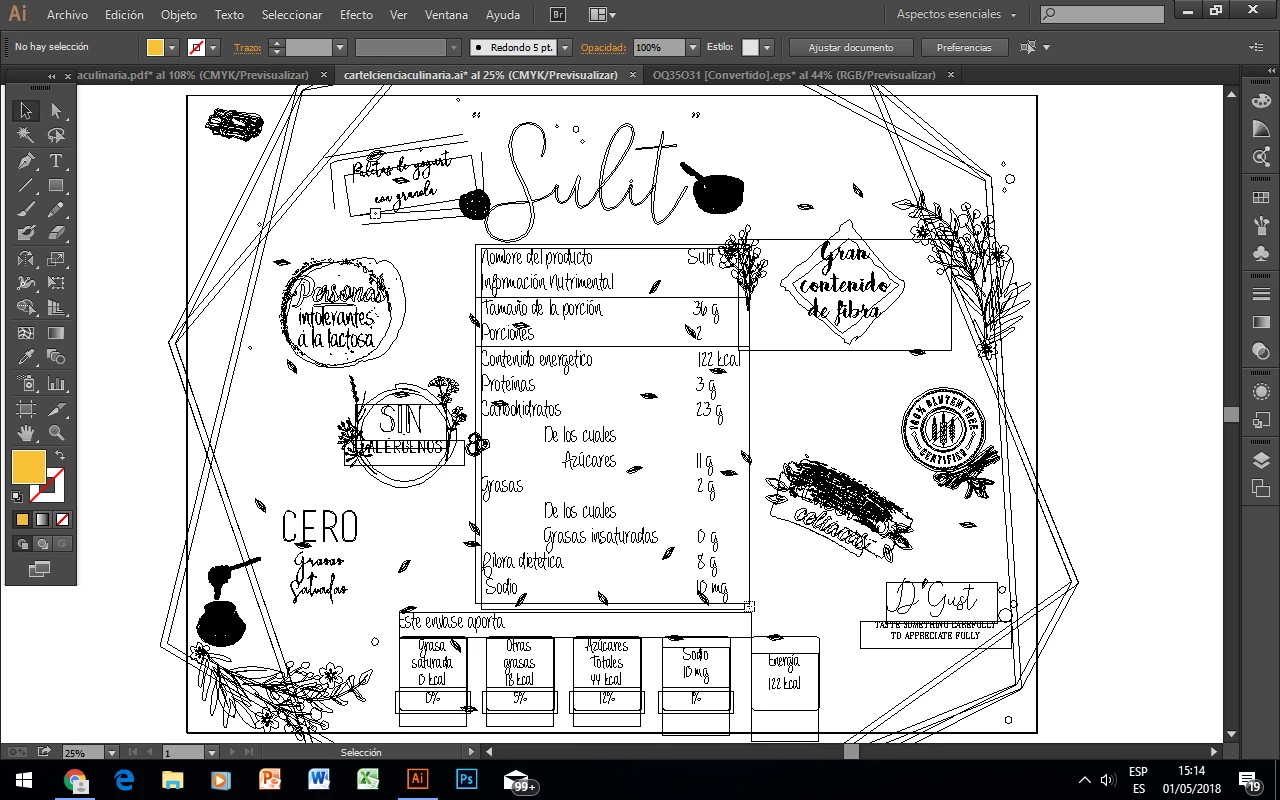Open the Symbols panel club icon
This screenshot has height=800, width=1280.
pos(1261,253)
